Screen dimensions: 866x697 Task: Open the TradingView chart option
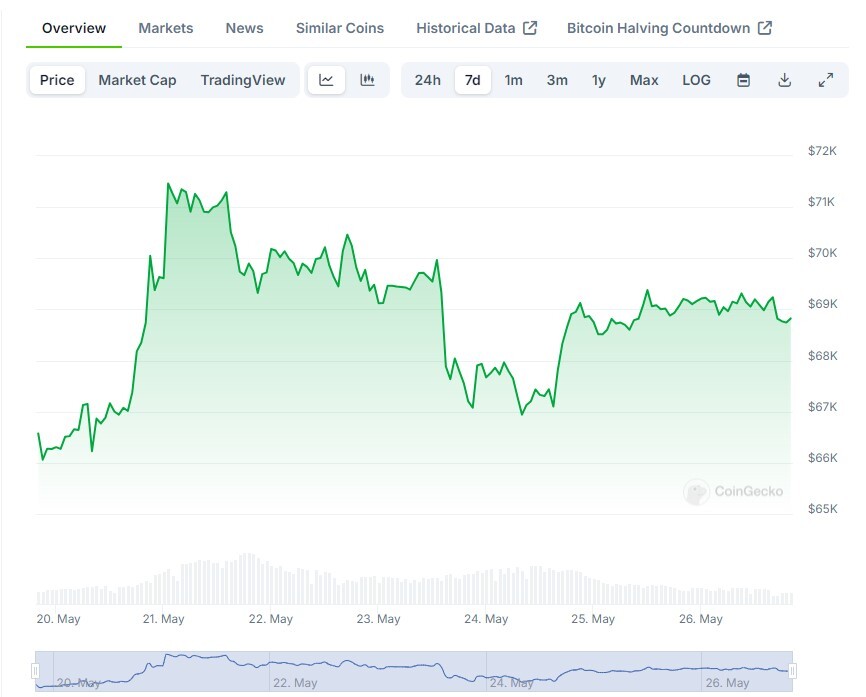tap(242, 80)
